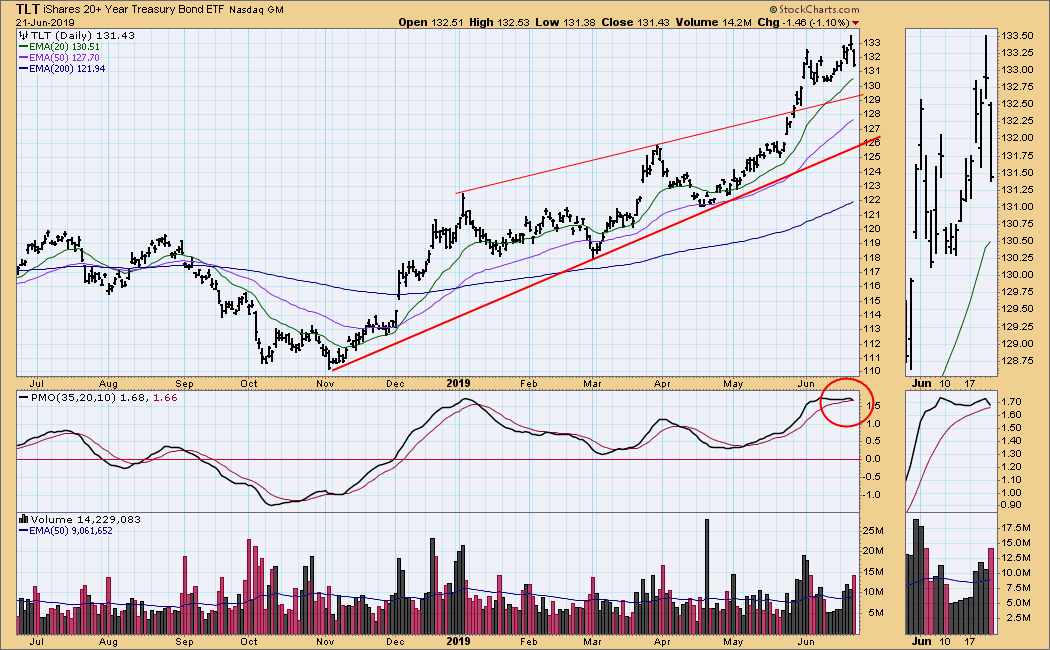This screenshot has height=650, width=1050.
Task: Select the volume EMA(50) 9,061,652 label
Action: 68,530
